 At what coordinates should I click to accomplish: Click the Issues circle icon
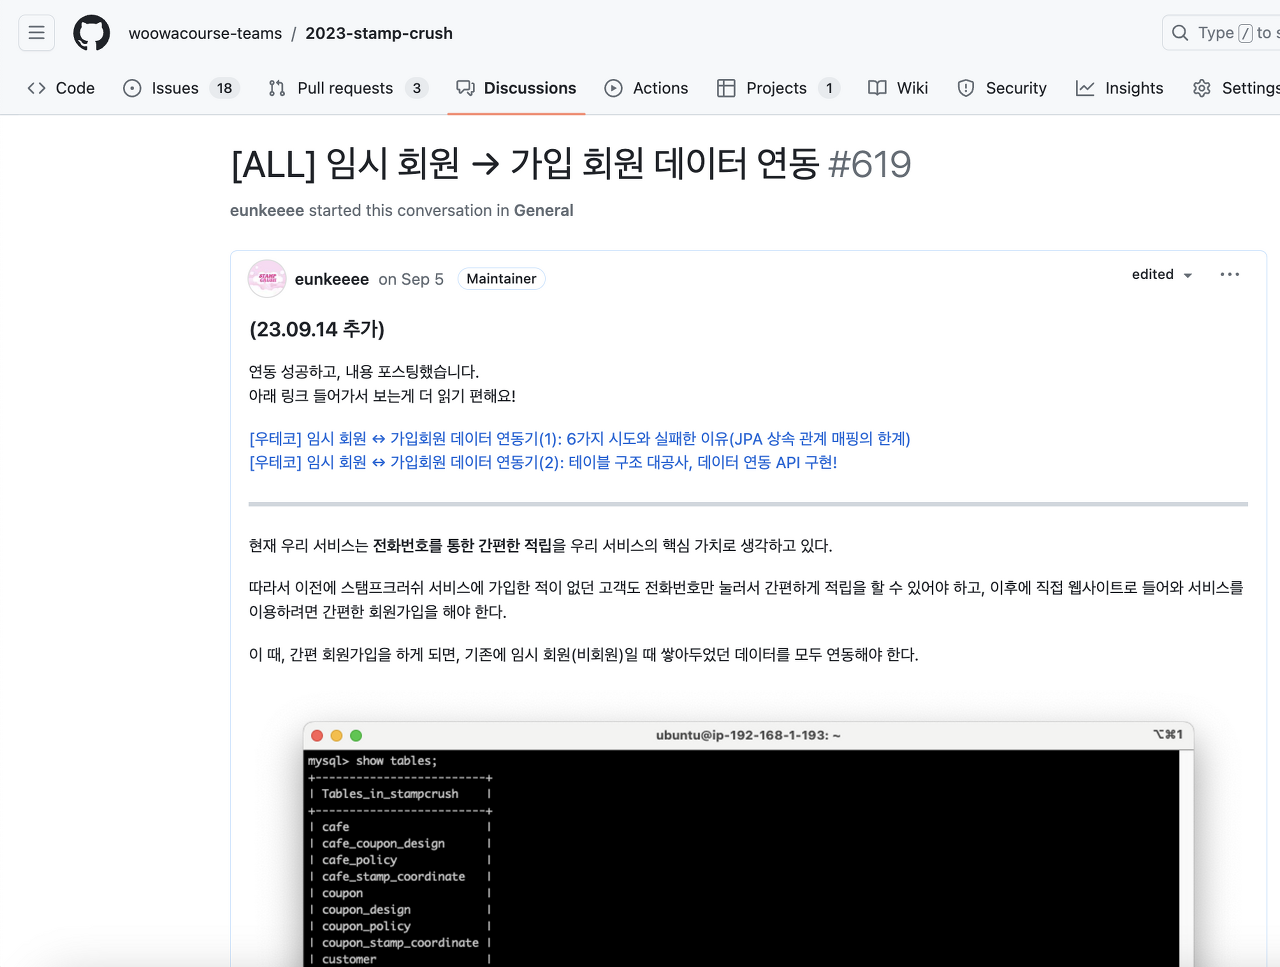coord(132,88)
